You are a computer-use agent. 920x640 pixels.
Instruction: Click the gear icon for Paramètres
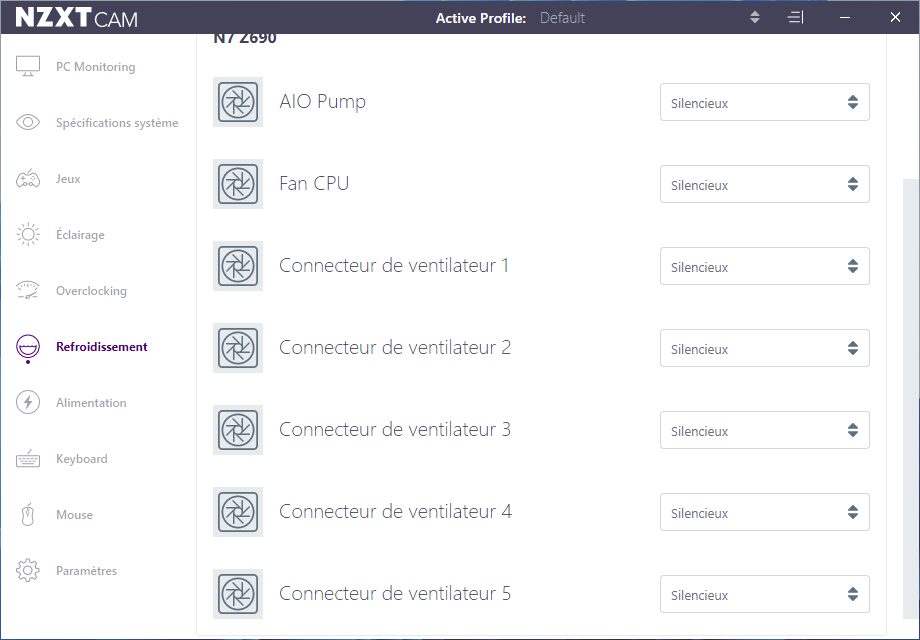click(x=28, y=570)
